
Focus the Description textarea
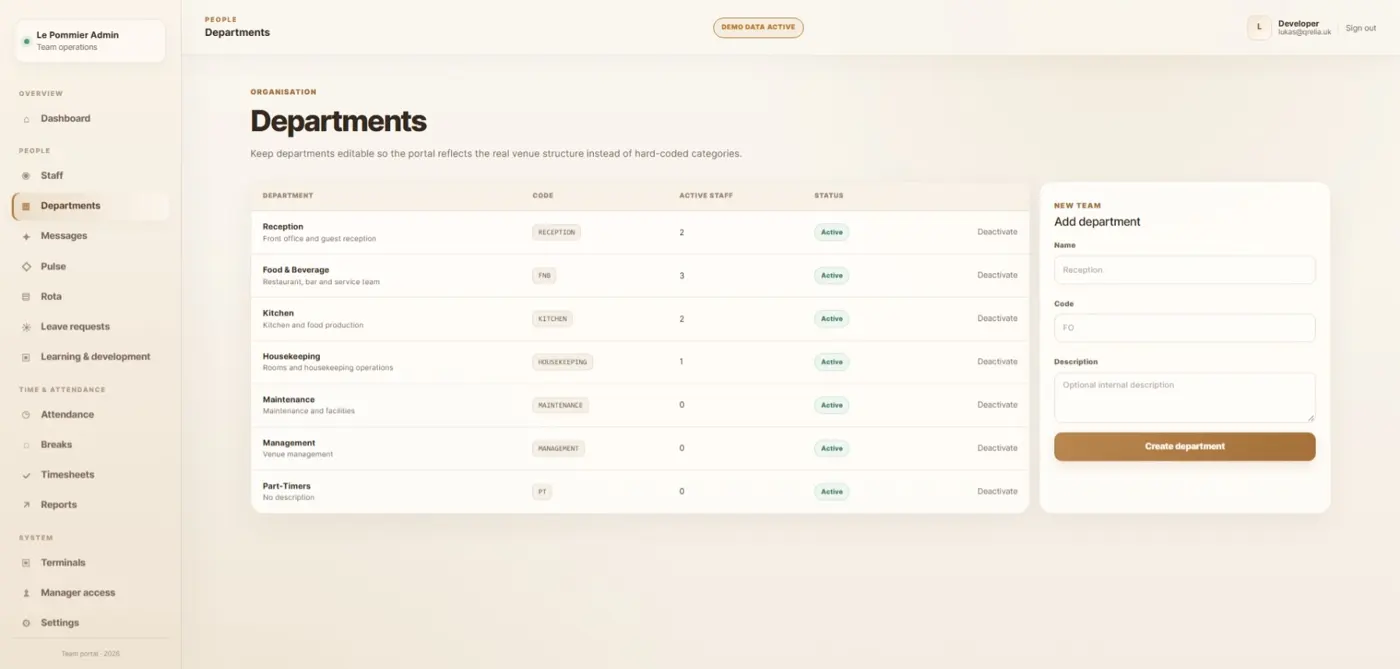1184,398
